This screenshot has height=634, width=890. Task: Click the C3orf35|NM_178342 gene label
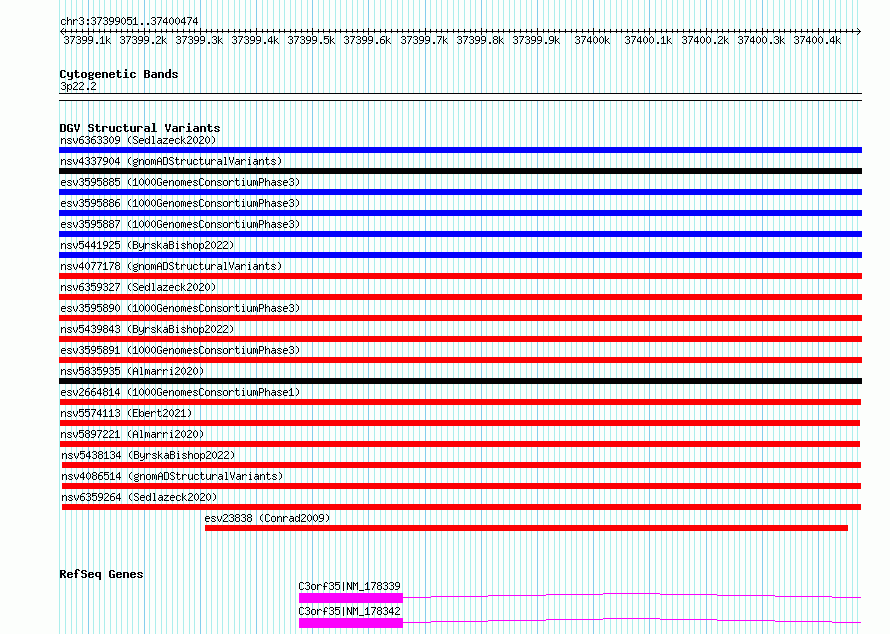click(x=349, y=611)
